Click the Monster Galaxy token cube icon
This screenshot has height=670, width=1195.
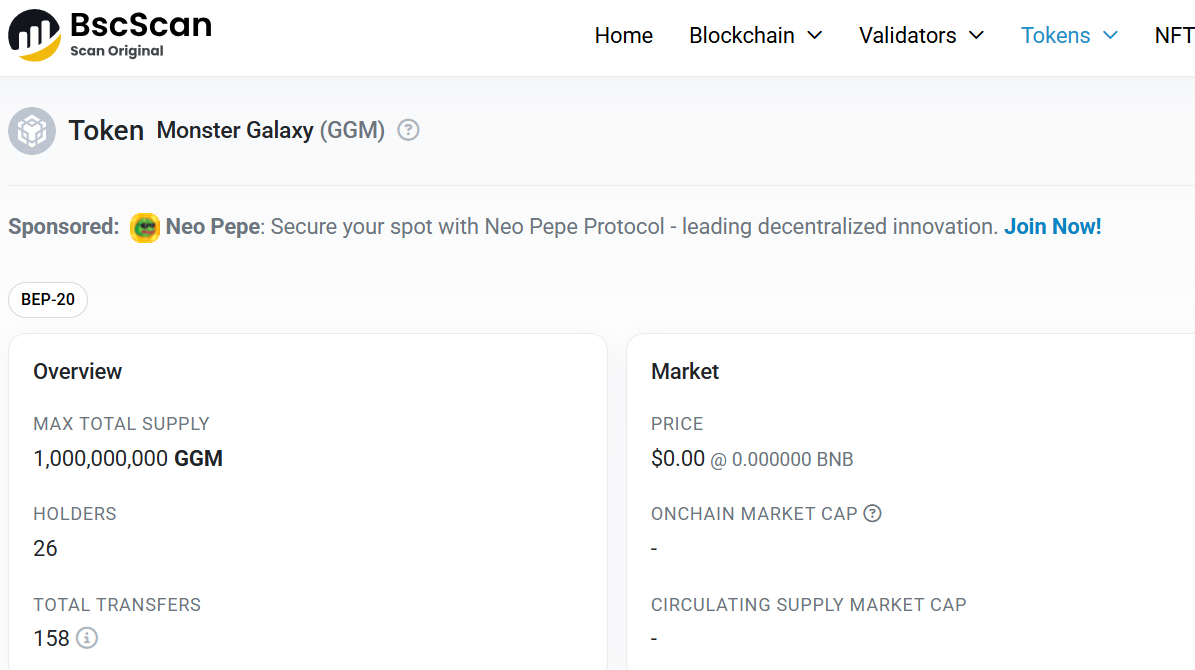click(32, 131)
